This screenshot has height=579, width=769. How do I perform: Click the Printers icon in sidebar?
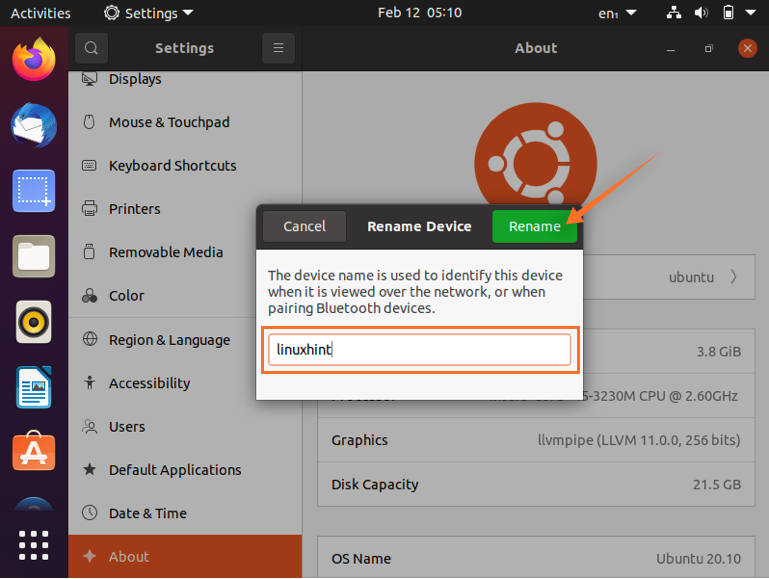(x=89, y=208)
